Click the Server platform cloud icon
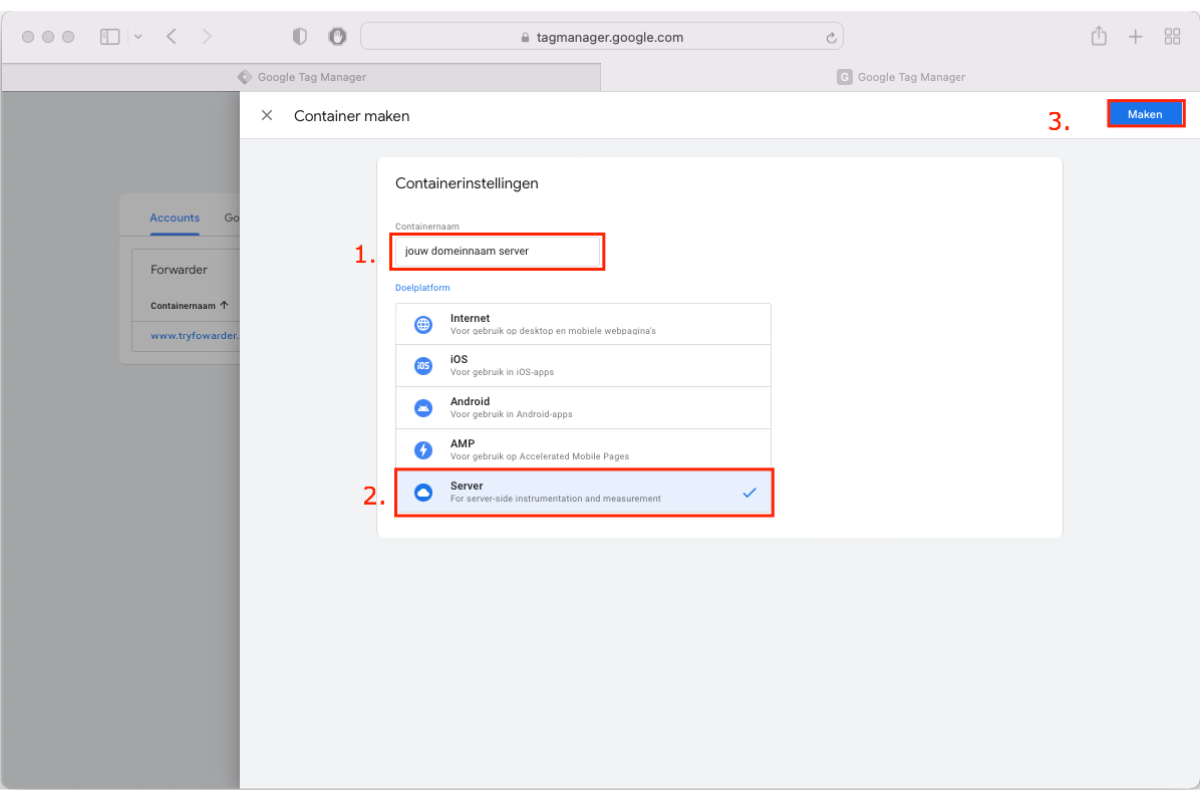This screenshot has width=1200, height=800. pyautogui.click(x=423, y=492)
